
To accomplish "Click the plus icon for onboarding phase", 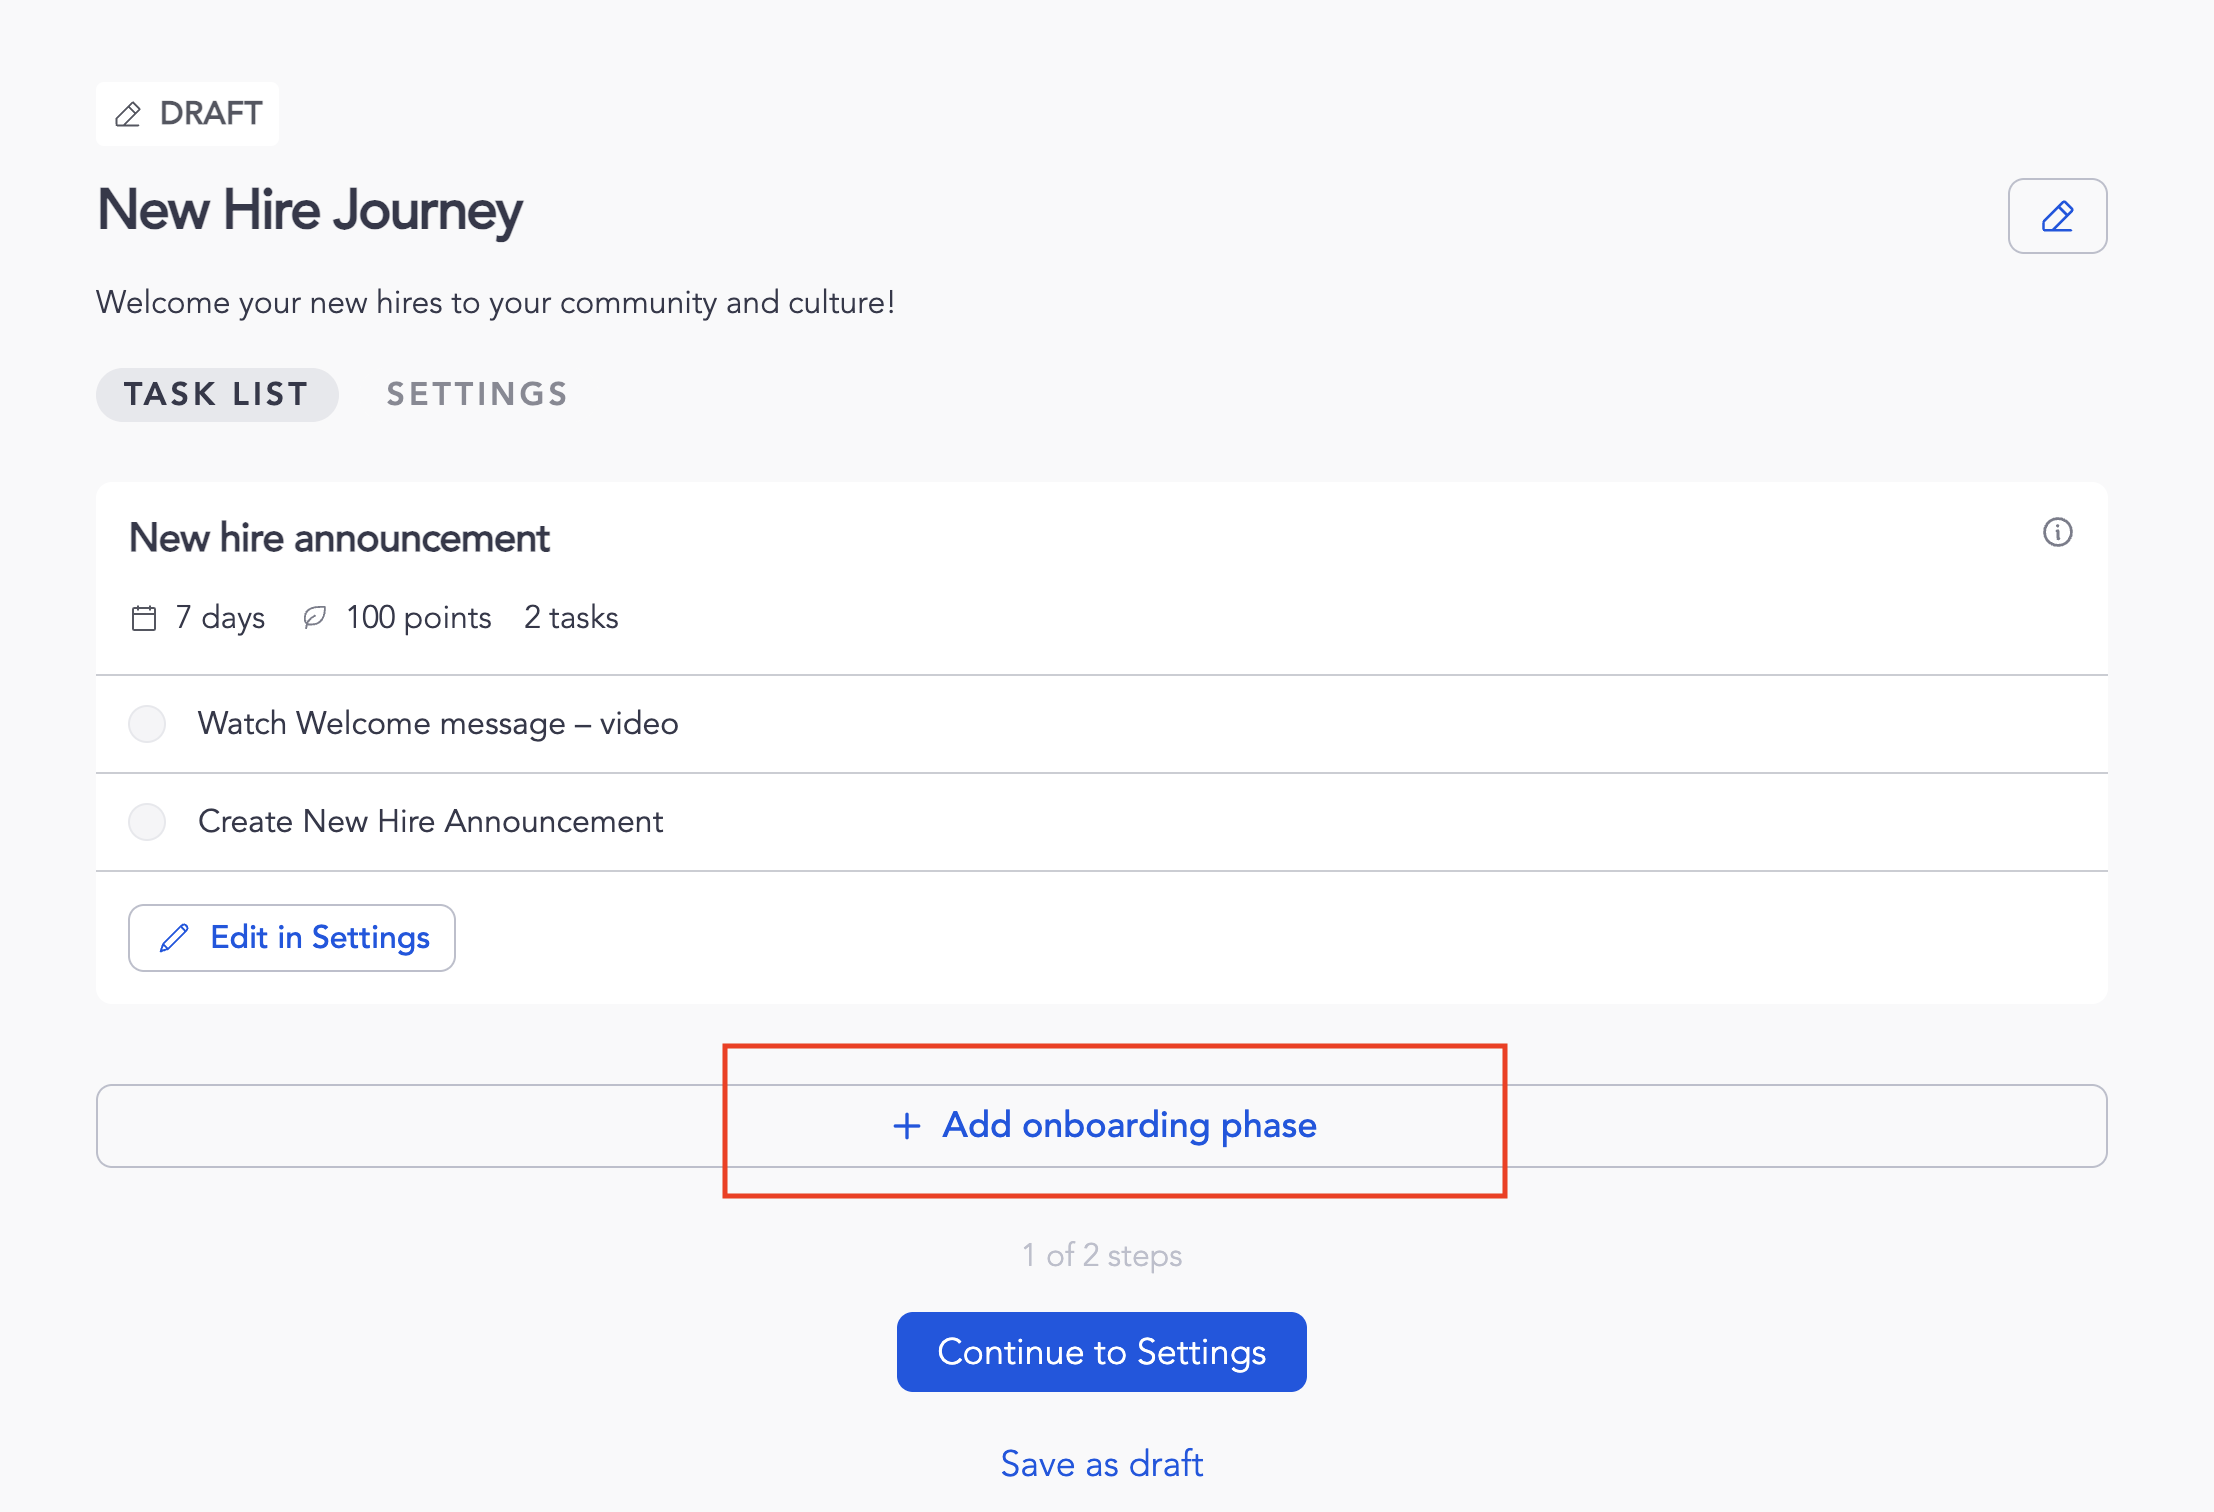I will (906, 1126).
